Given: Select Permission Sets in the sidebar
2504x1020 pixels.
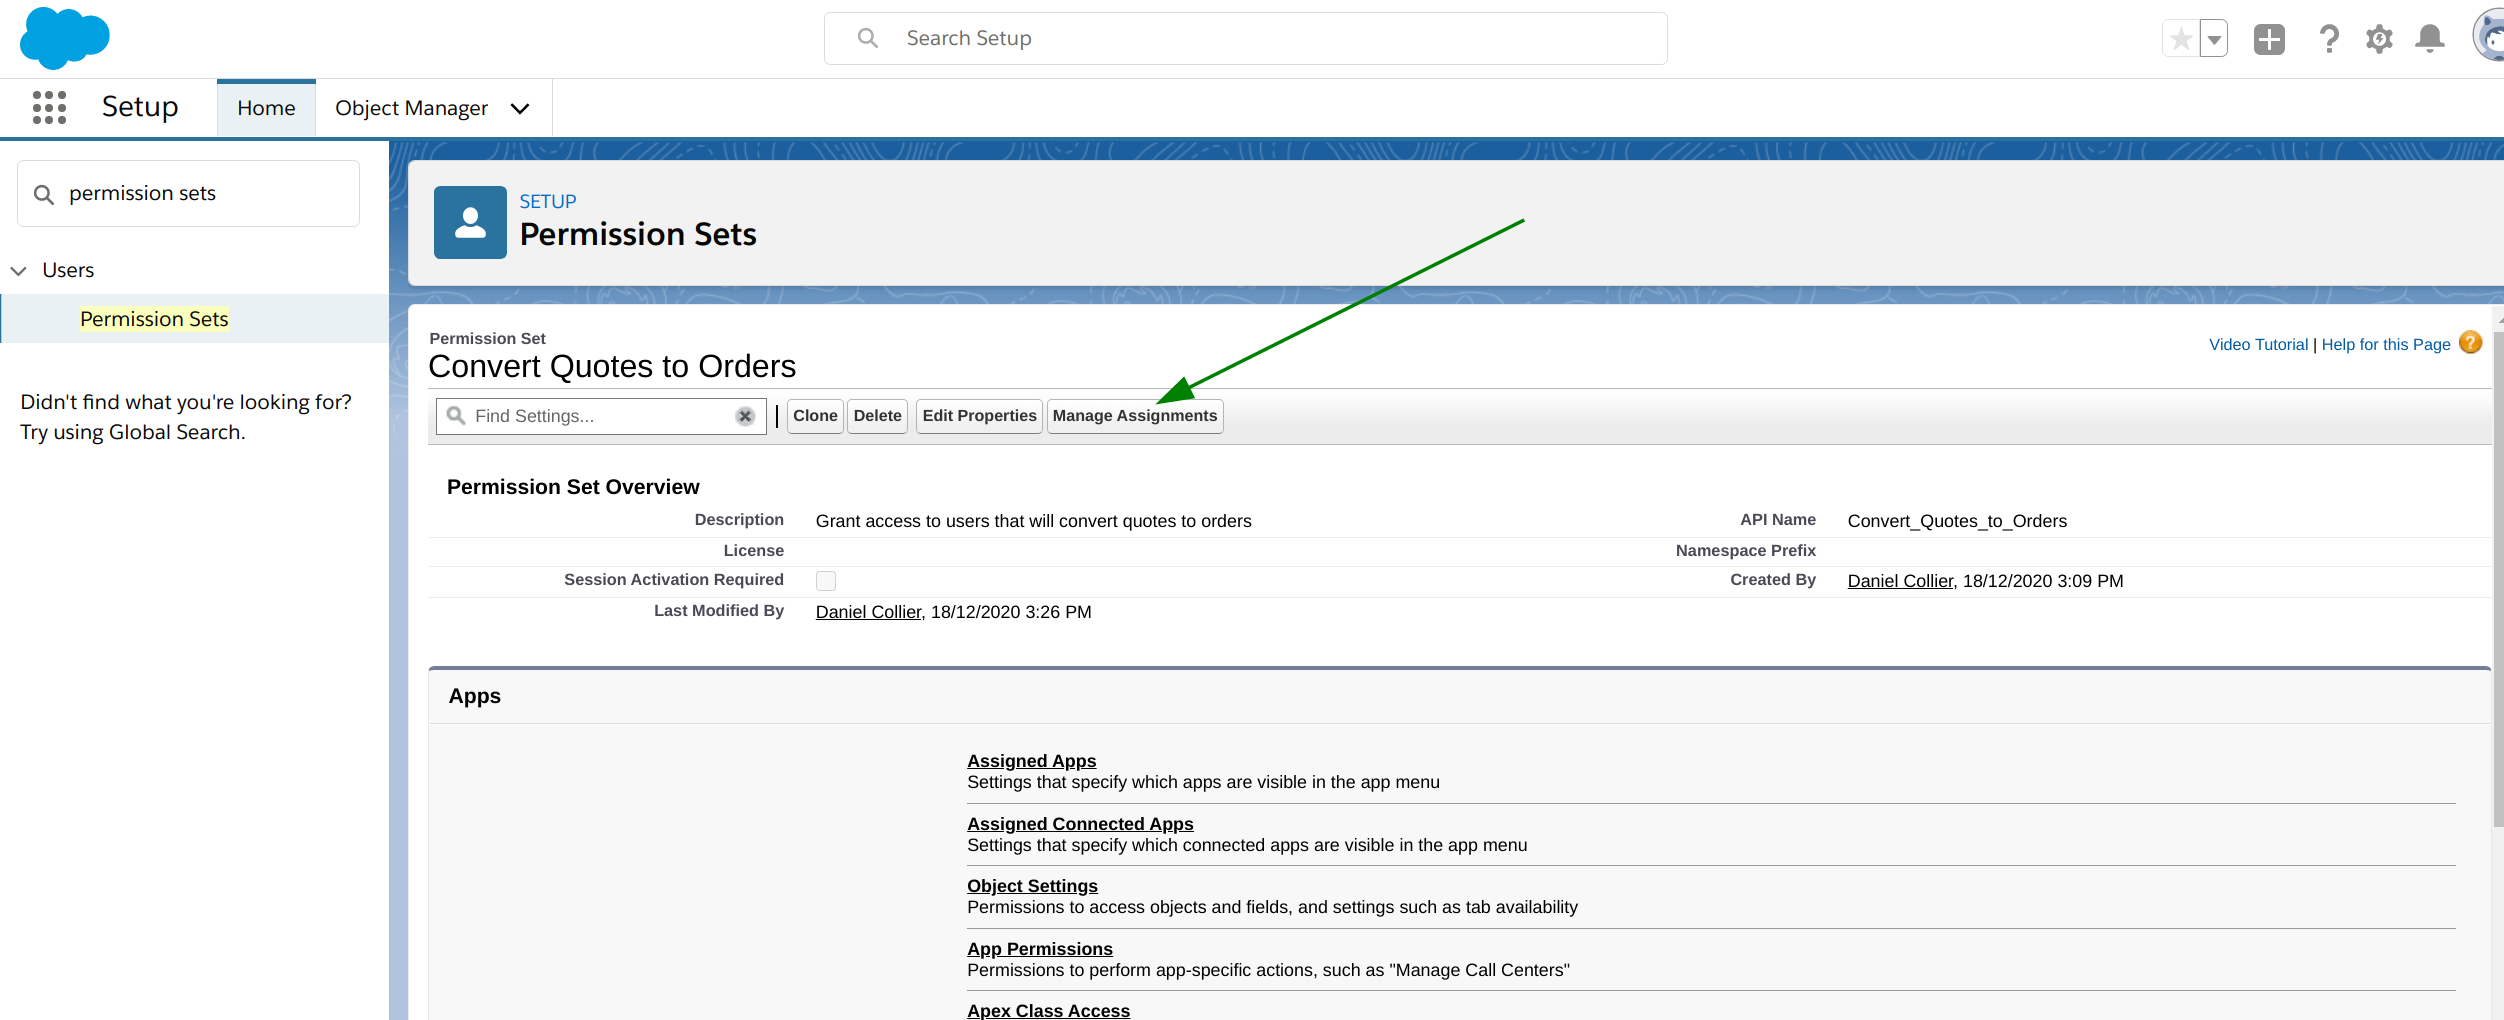Looking at the screenshot, I should [154, 319].
